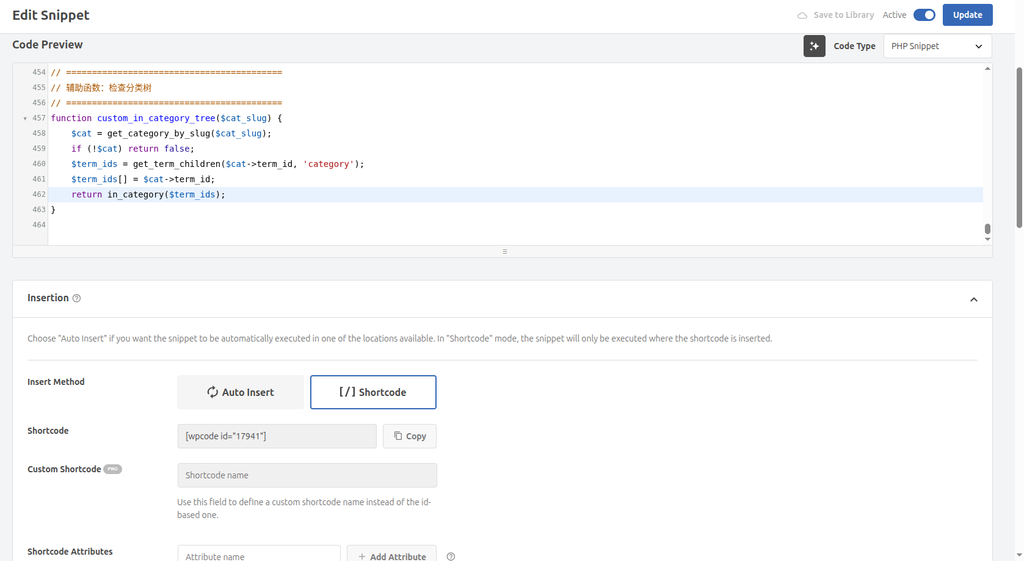The image size is (1024, 561).
Task: Toggle the Active snippet switch
Action: [924, 15]
